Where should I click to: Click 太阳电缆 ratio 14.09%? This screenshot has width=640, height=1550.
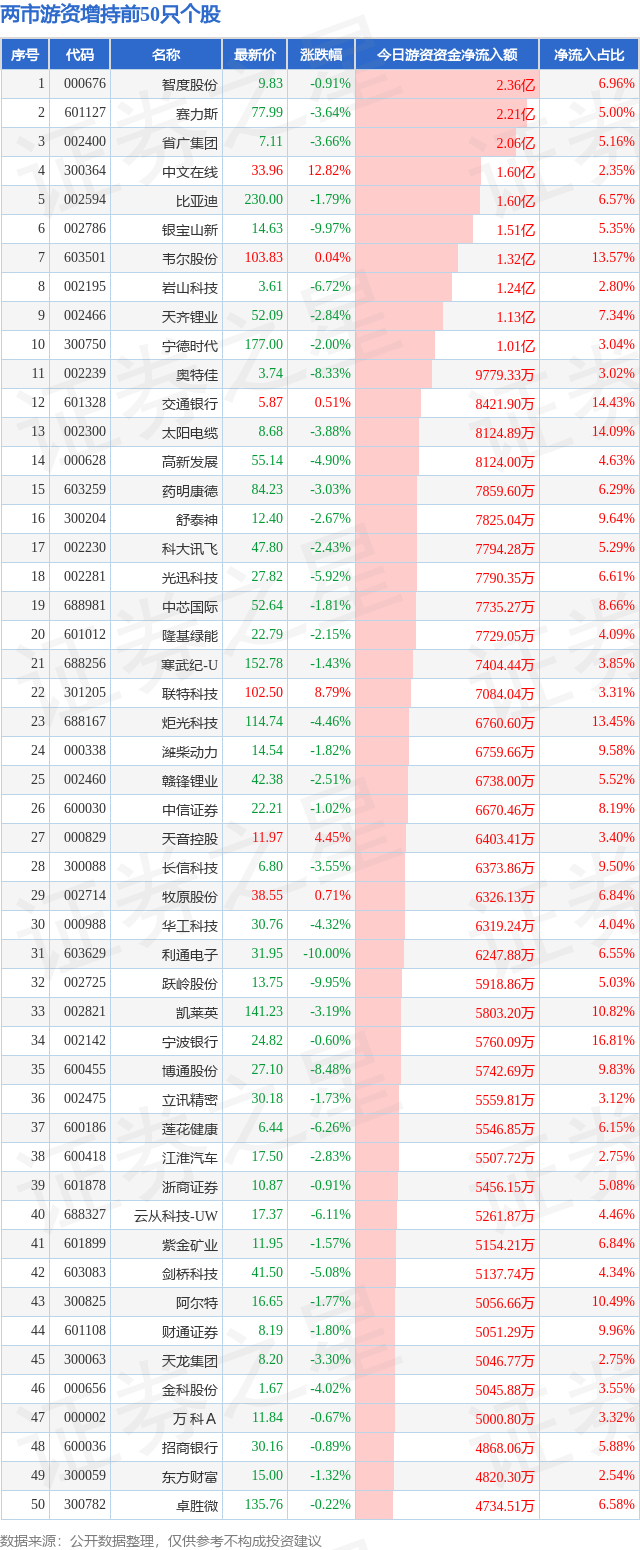pyautogui.click(x=614, y=432)
